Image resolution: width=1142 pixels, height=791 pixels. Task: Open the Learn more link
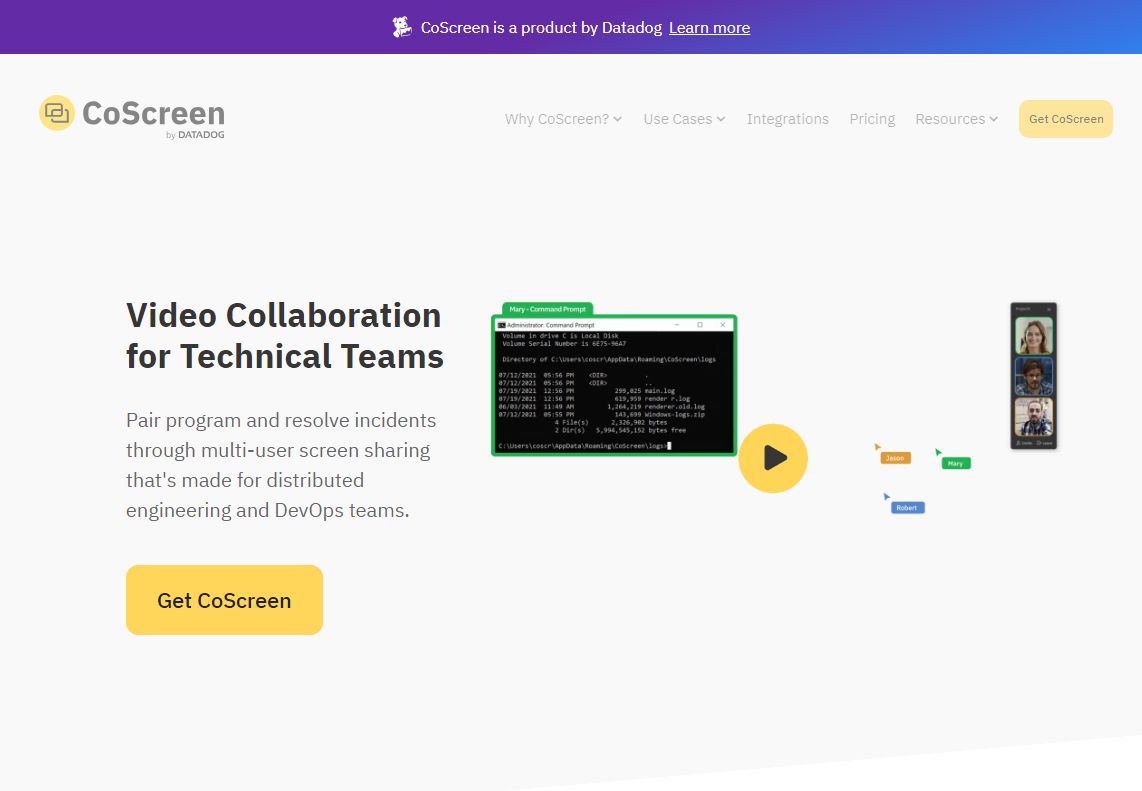tap(709, 28)
